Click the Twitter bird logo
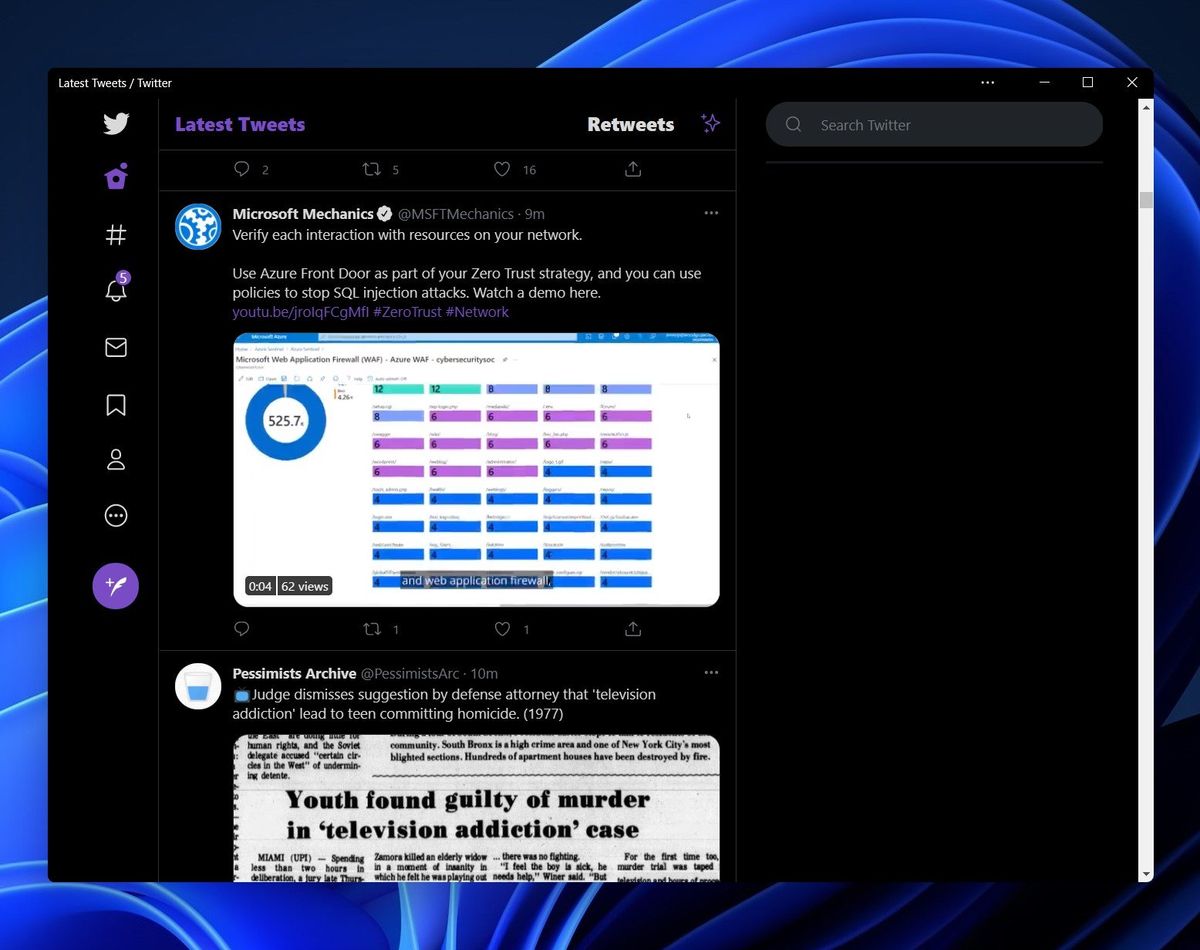The image size is (1200, 950). pyautogui.click(x=115, y=123)
